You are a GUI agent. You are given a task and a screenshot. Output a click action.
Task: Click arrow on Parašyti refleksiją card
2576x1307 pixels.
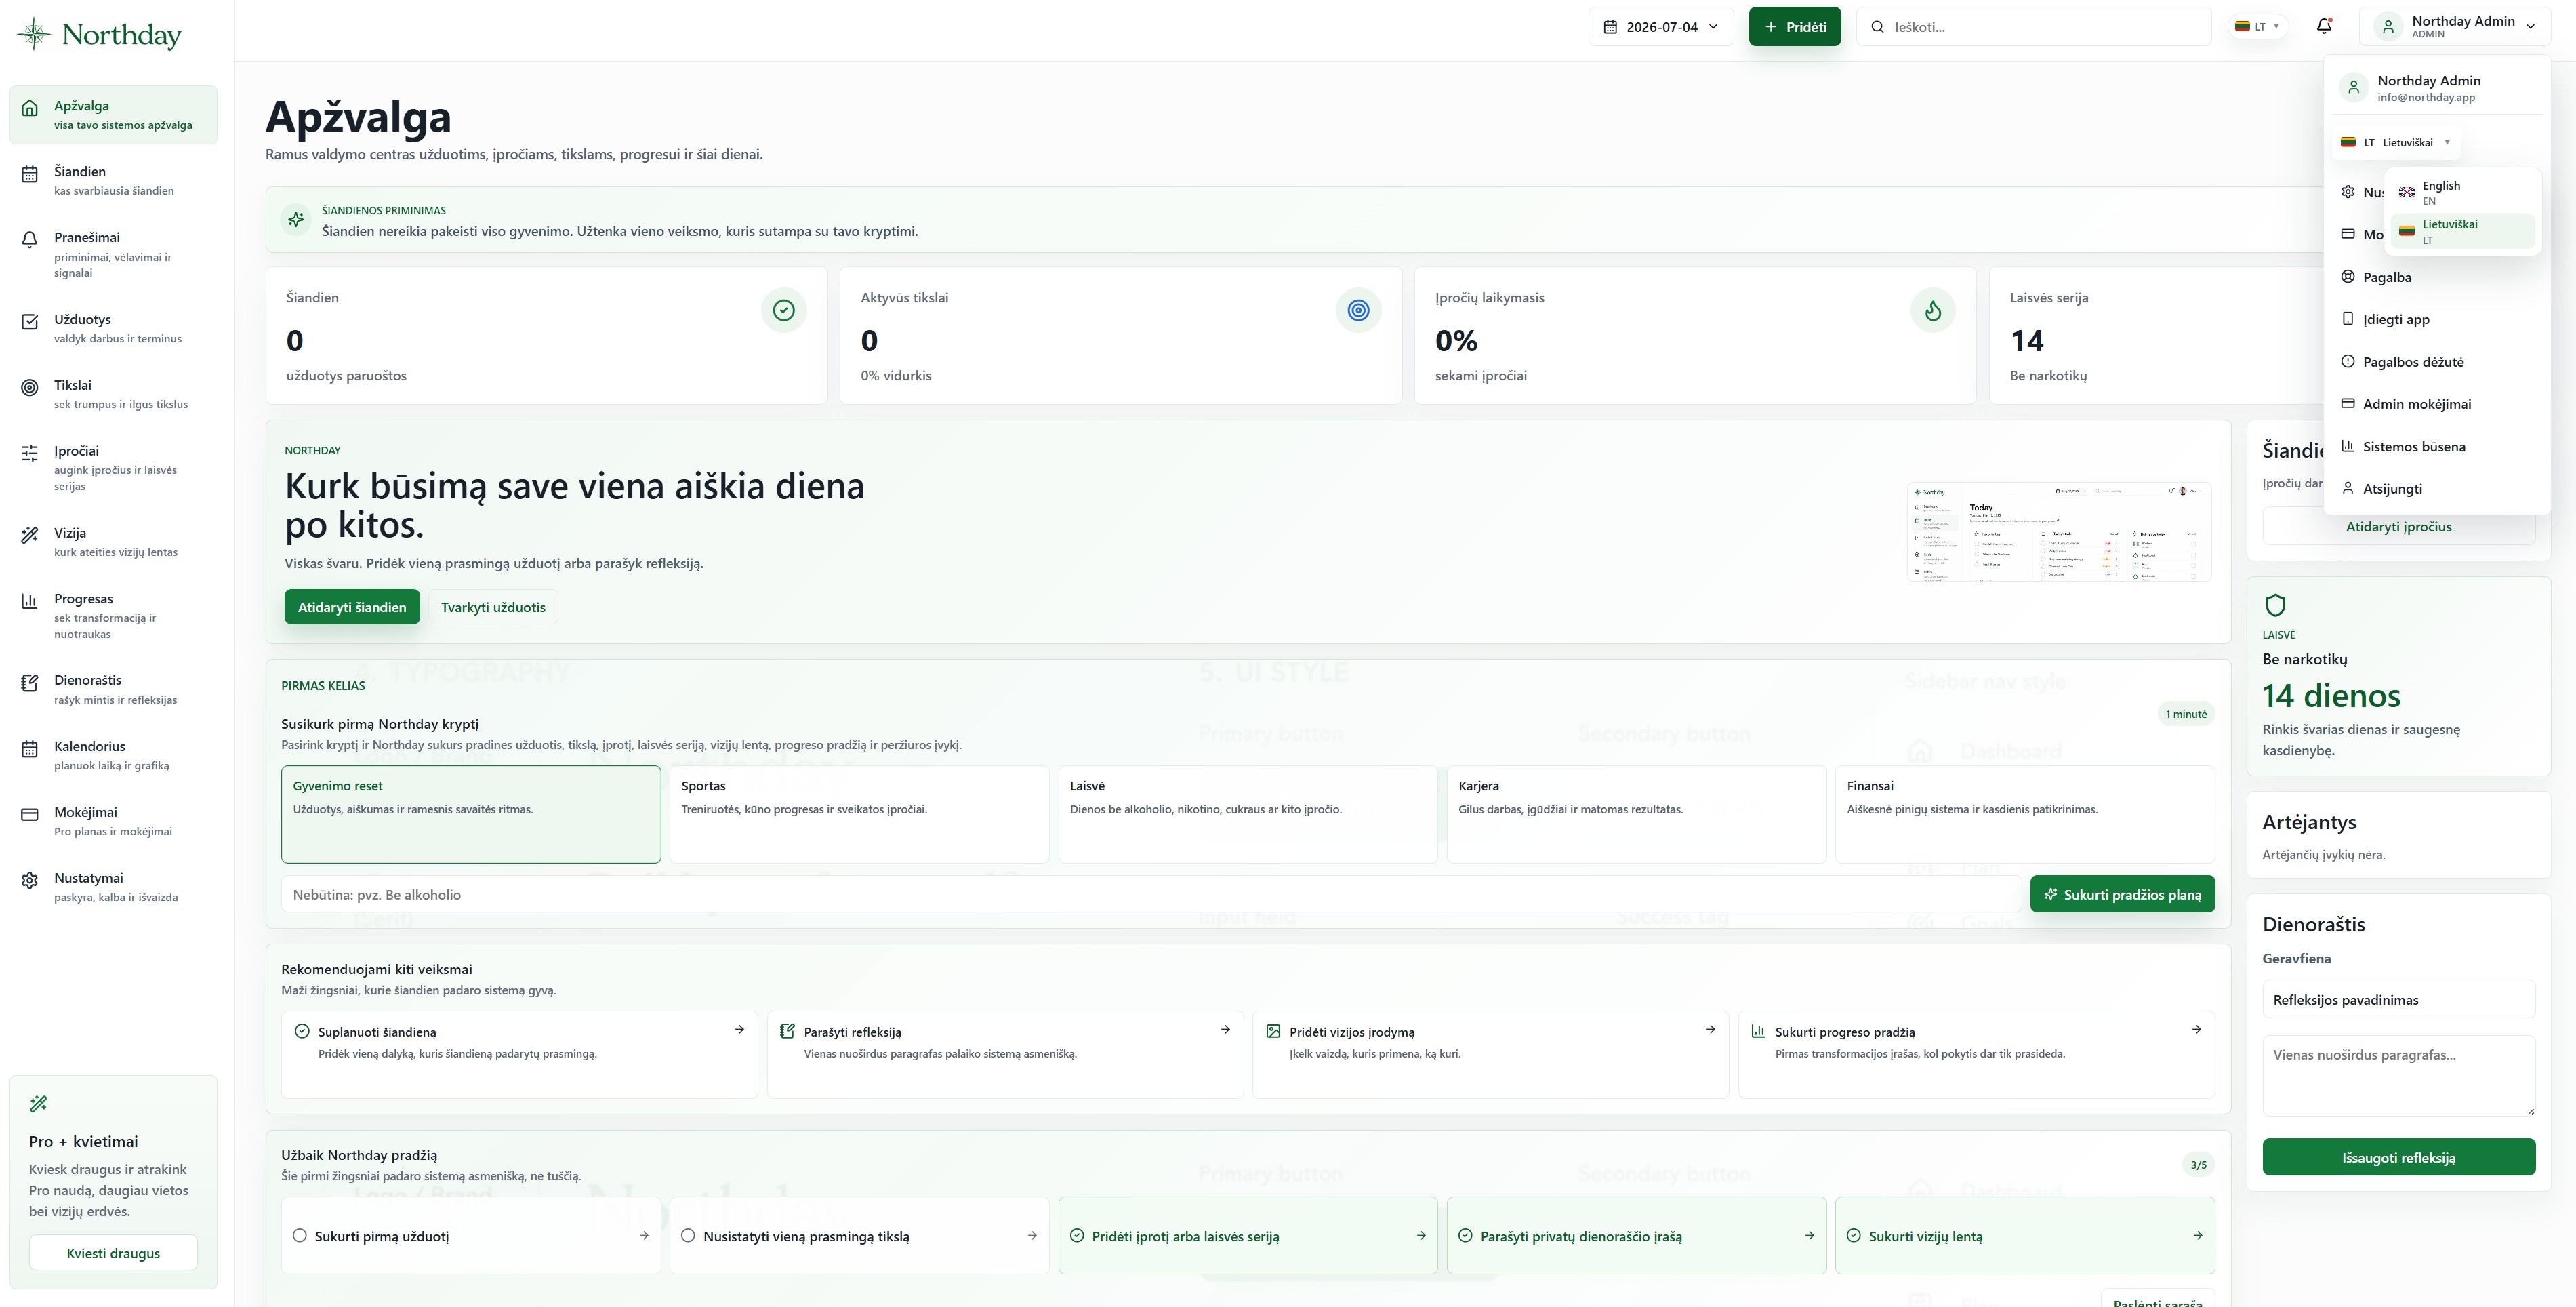point(1225,1029)
